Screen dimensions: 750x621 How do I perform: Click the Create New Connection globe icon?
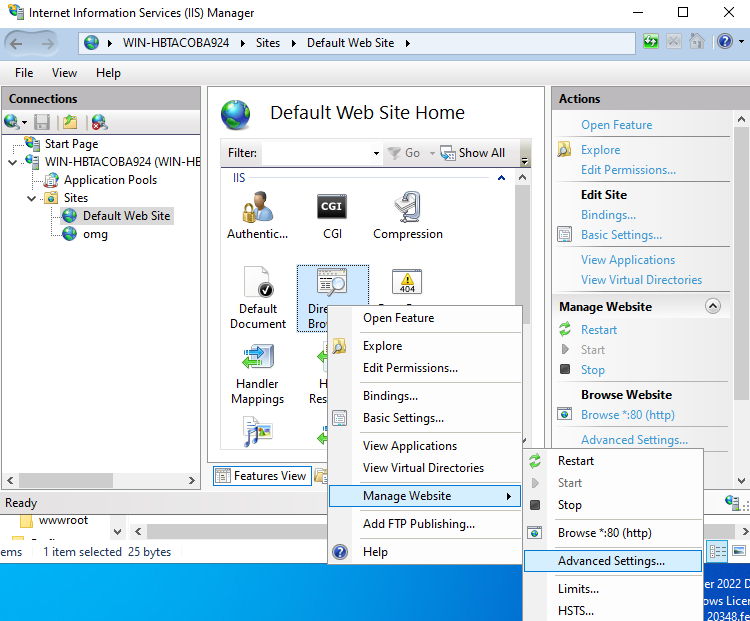(11, 122)
